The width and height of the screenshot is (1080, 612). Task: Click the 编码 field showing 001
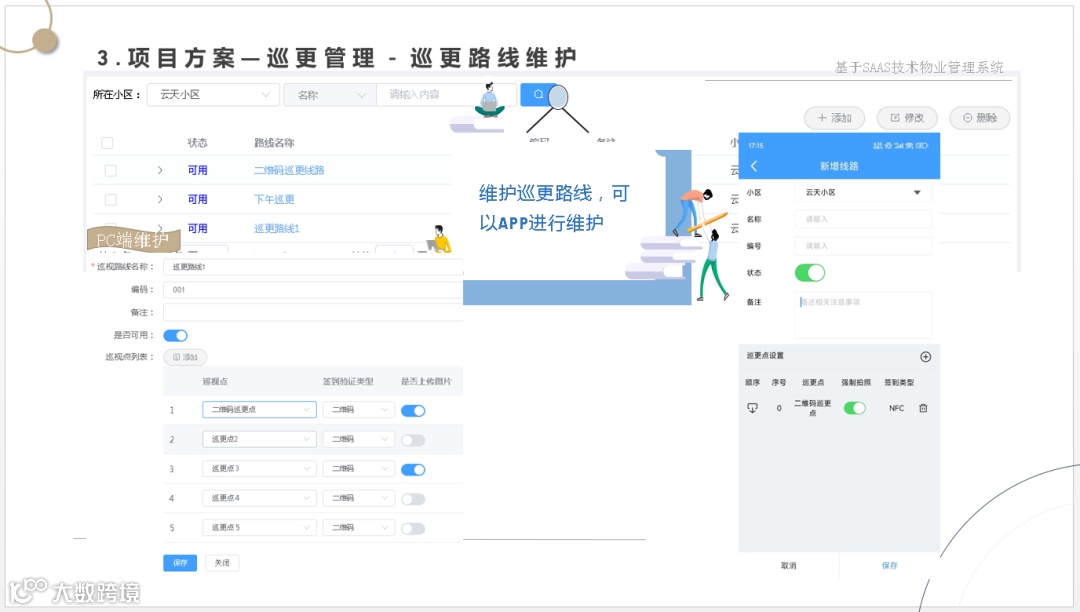[313, 290]
